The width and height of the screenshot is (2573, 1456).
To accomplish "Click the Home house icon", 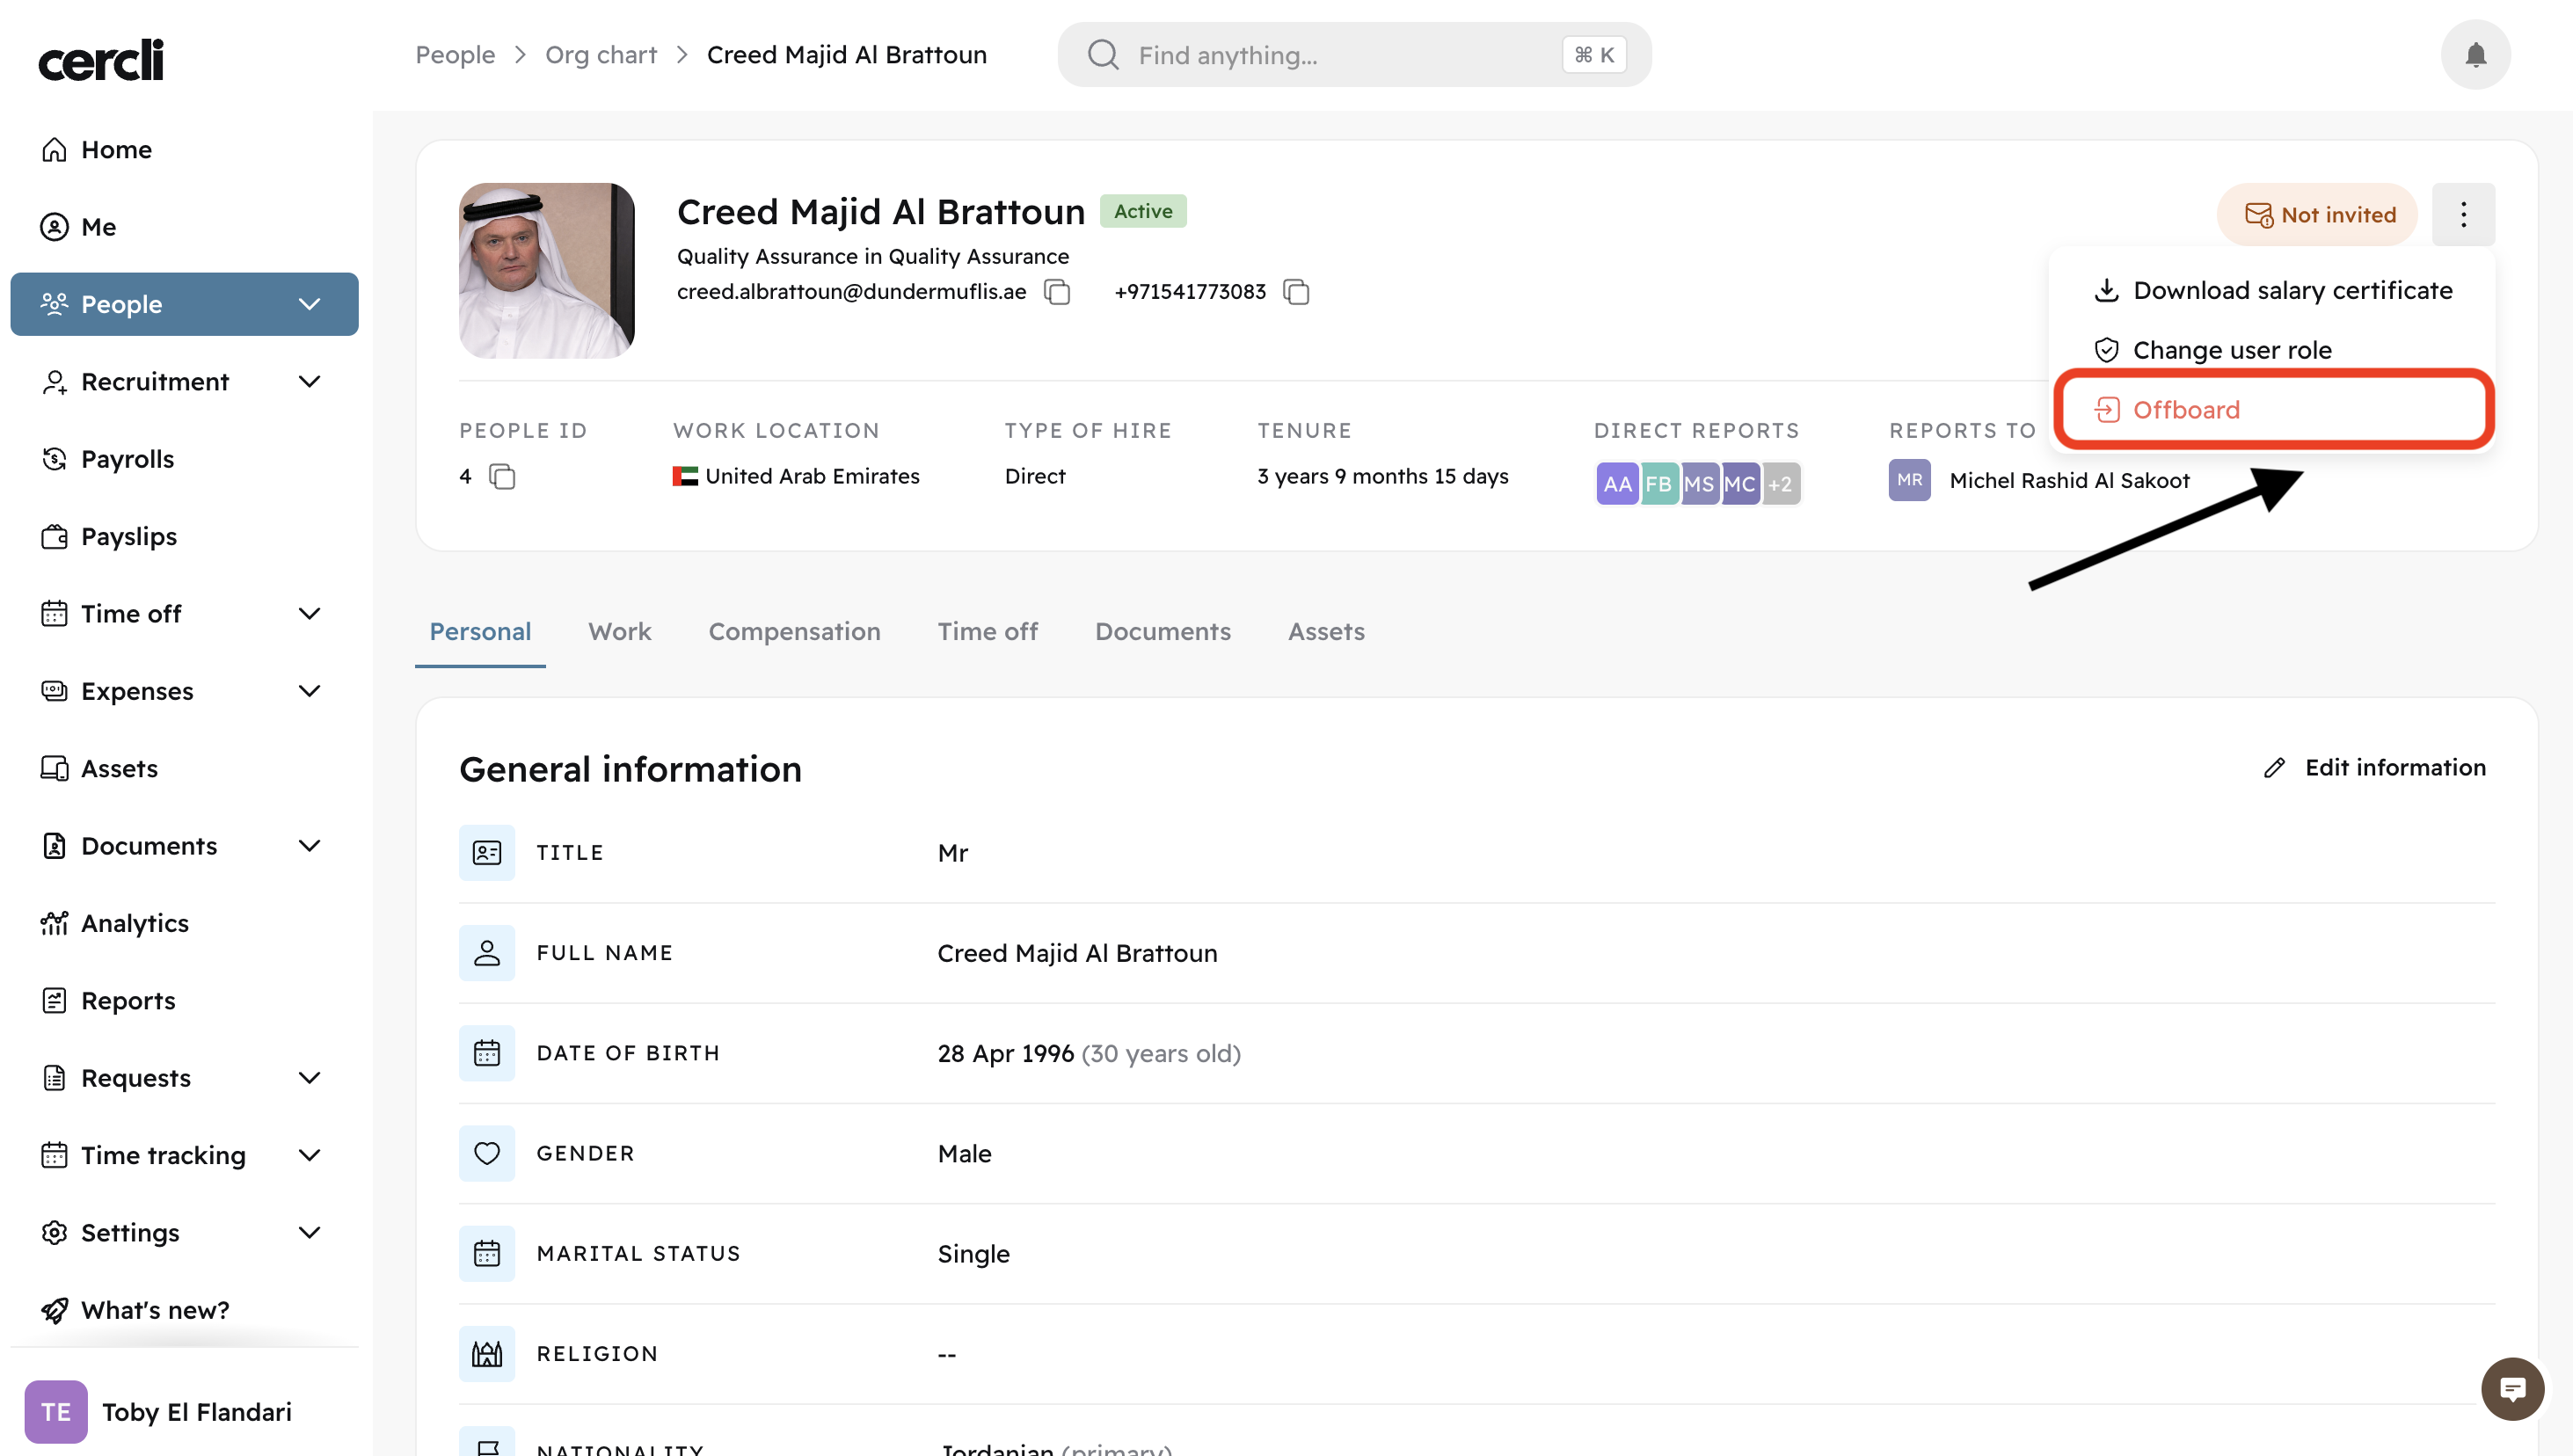I will click(x=54, y=150).
